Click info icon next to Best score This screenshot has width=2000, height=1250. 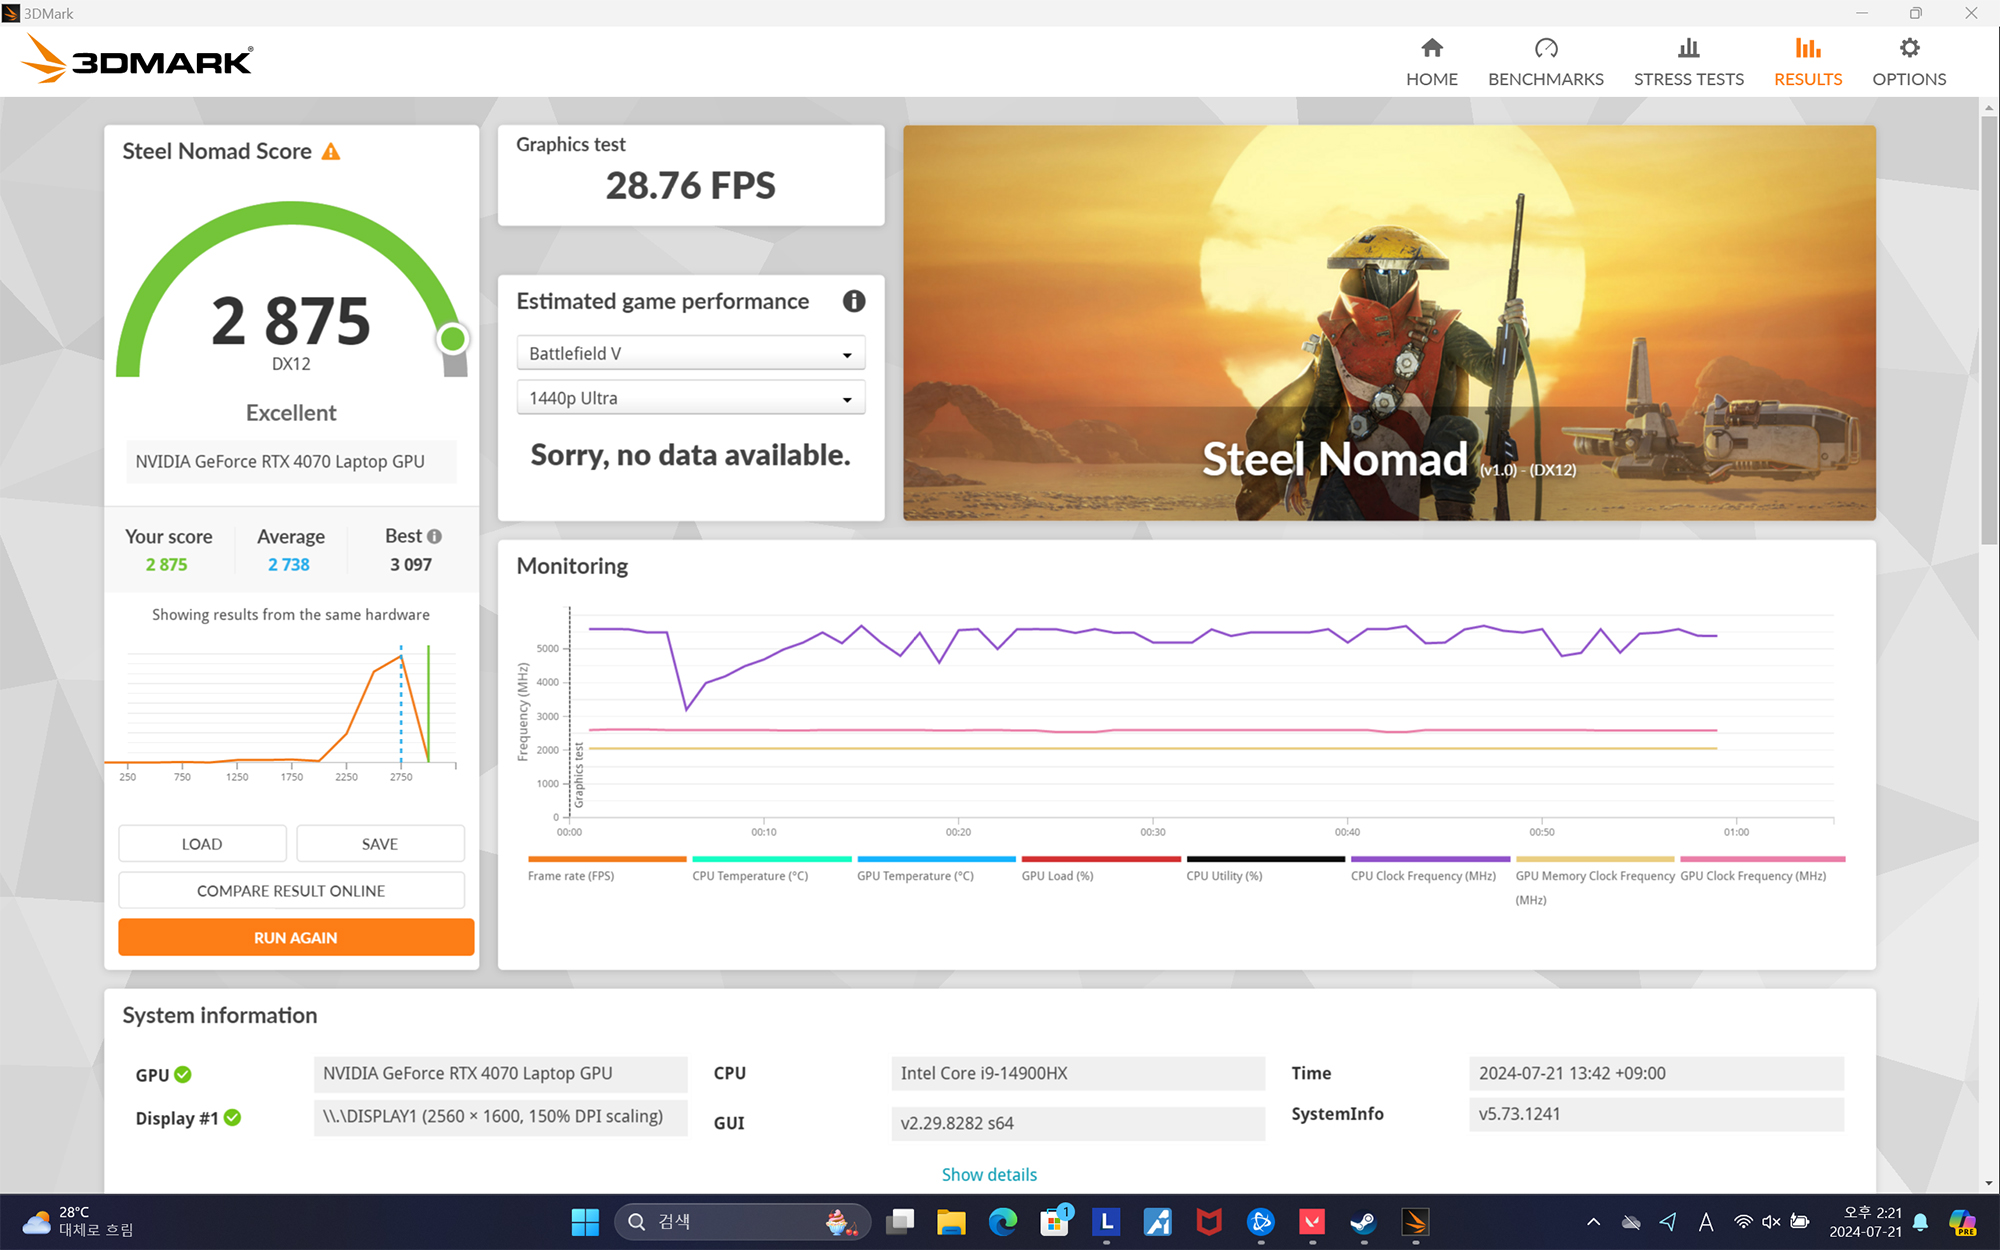(x=435, y=537)
